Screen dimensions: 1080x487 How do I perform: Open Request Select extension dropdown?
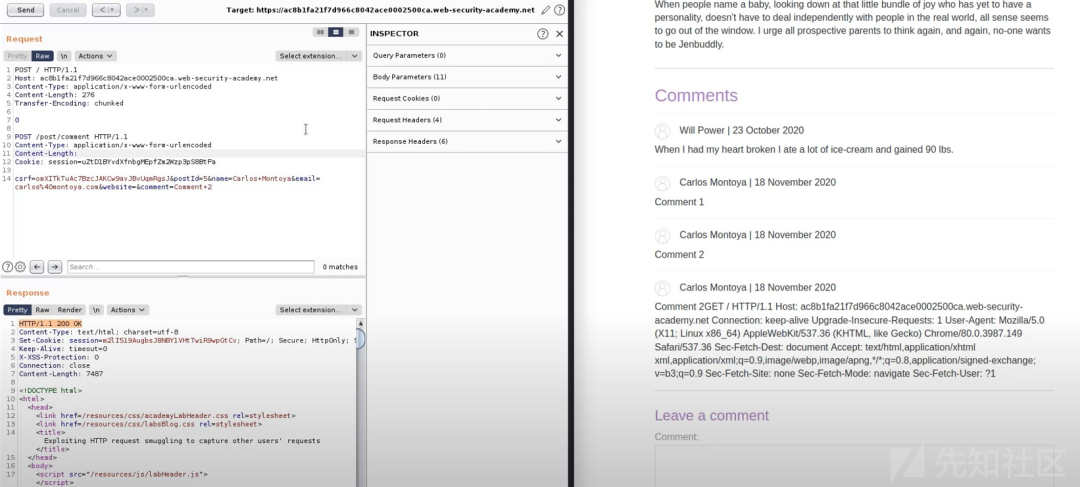click(x=318, y=56)
